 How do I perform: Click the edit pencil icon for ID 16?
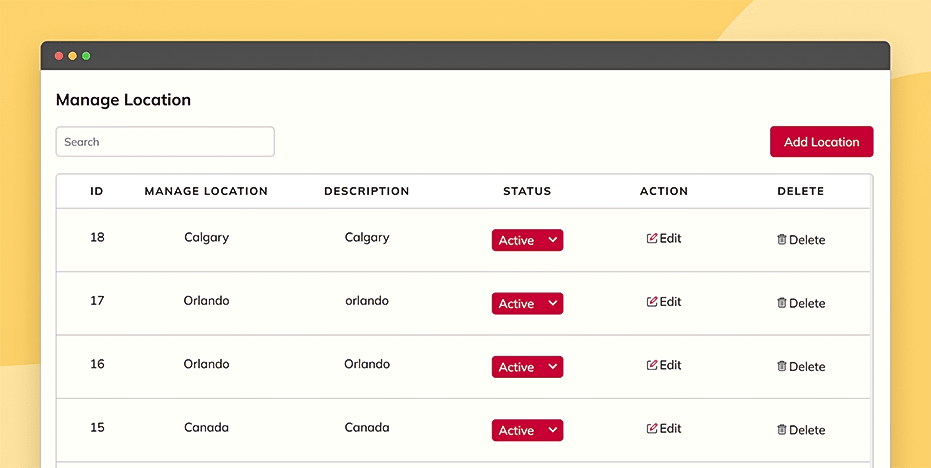pyautogui.click(x=652, y=365)
